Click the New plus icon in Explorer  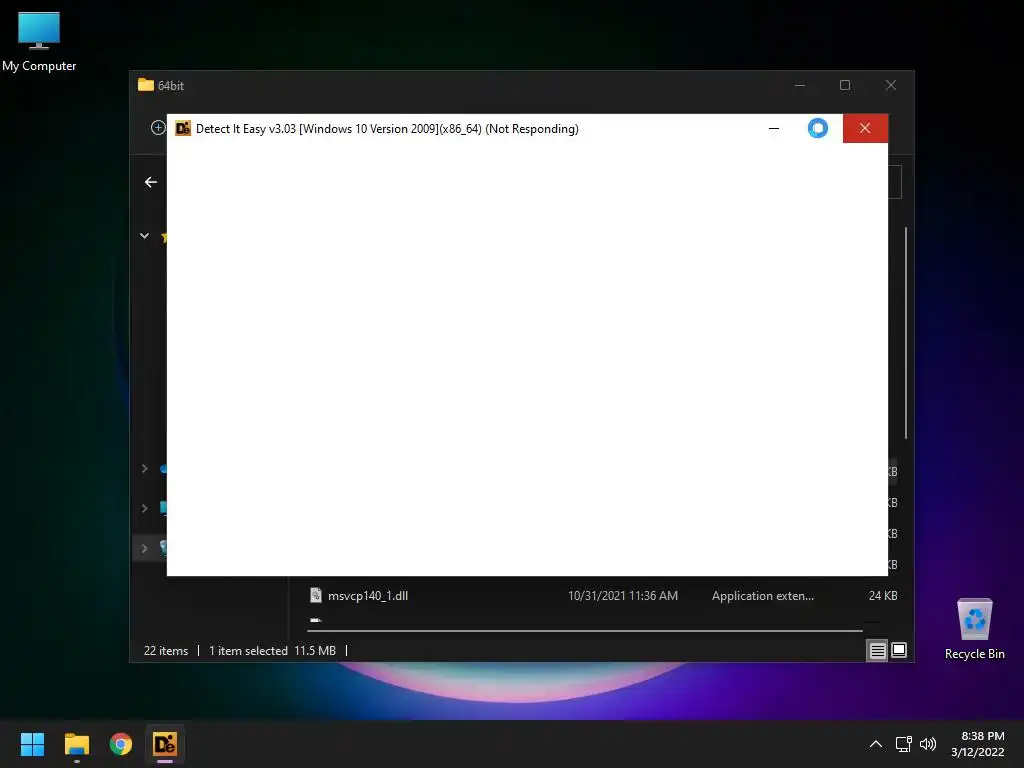pos(158,128)
